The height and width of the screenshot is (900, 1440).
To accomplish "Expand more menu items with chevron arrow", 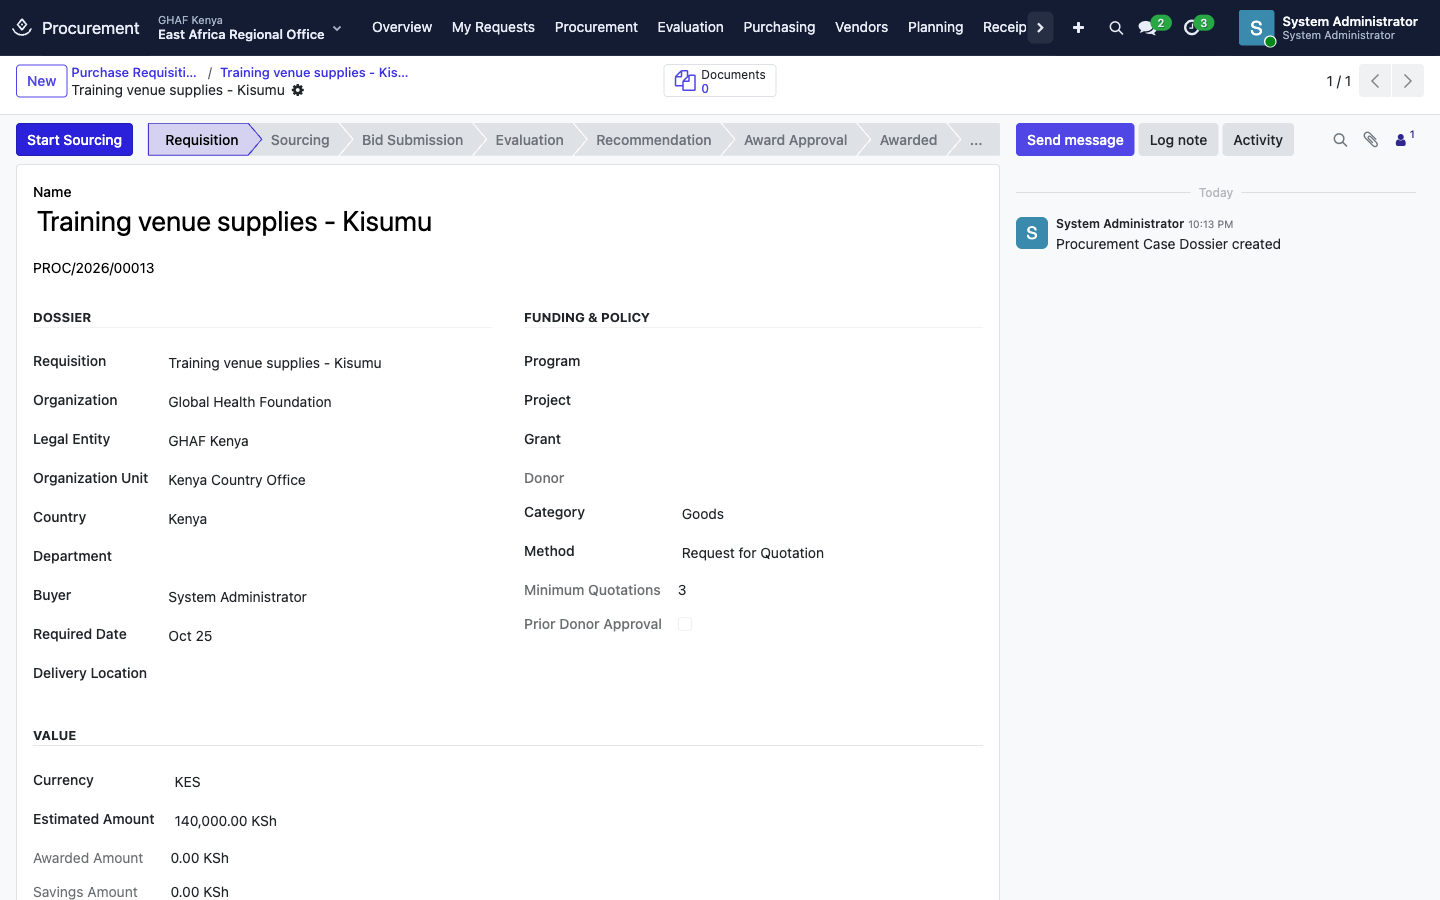I will pyautogui.click(x=1040, y=28).
